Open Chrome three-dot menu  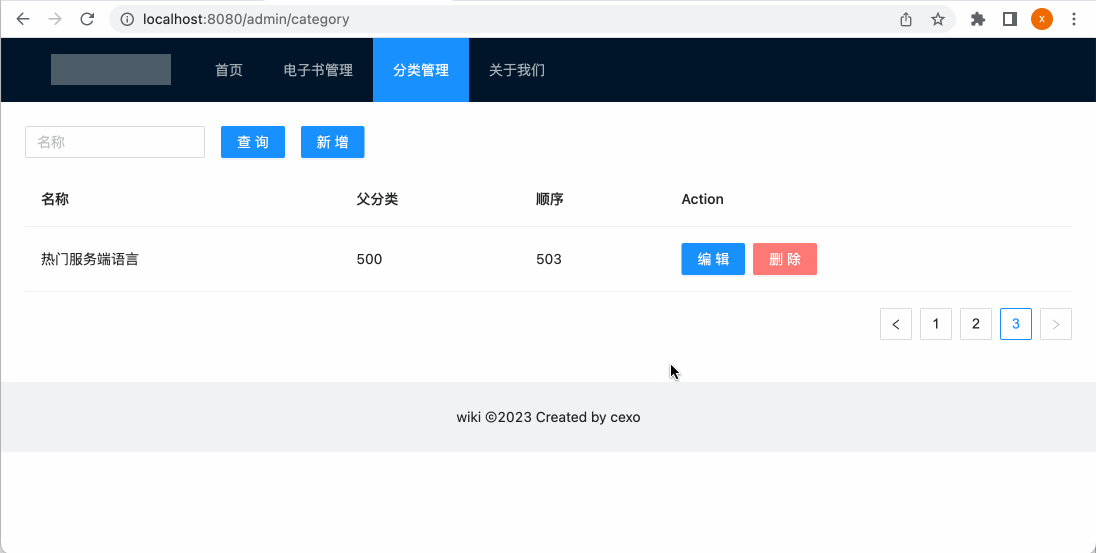click(1074, 20)
